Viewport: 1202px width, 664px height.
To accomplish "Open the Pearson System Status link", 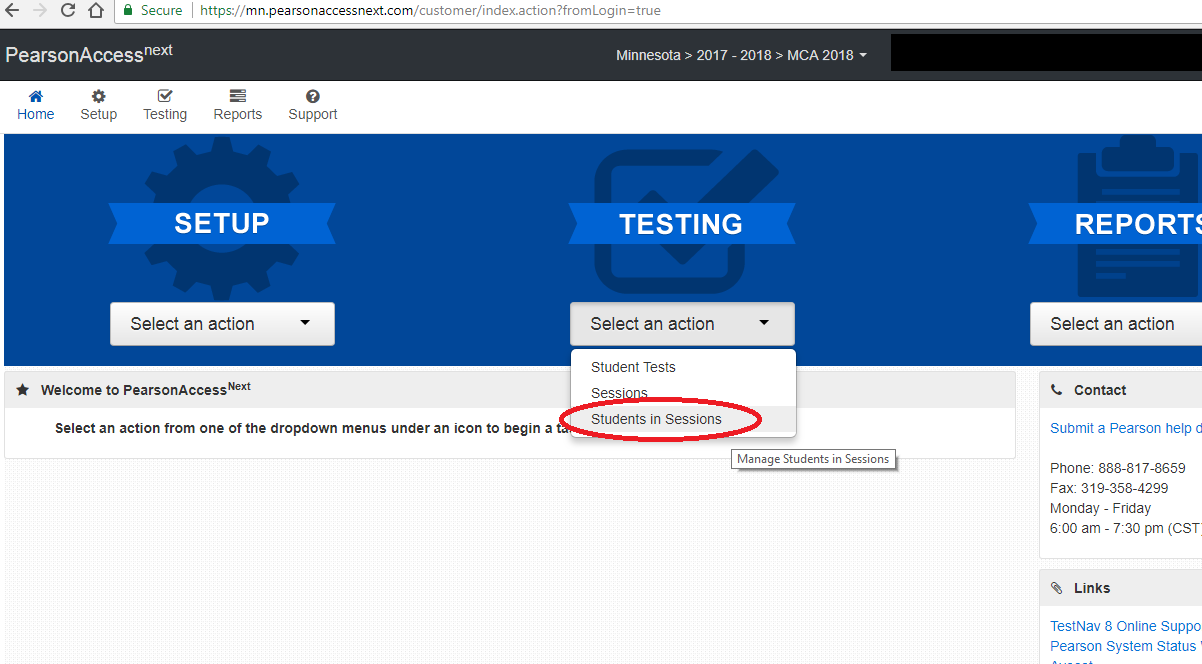I will [x=1126, y=646].
